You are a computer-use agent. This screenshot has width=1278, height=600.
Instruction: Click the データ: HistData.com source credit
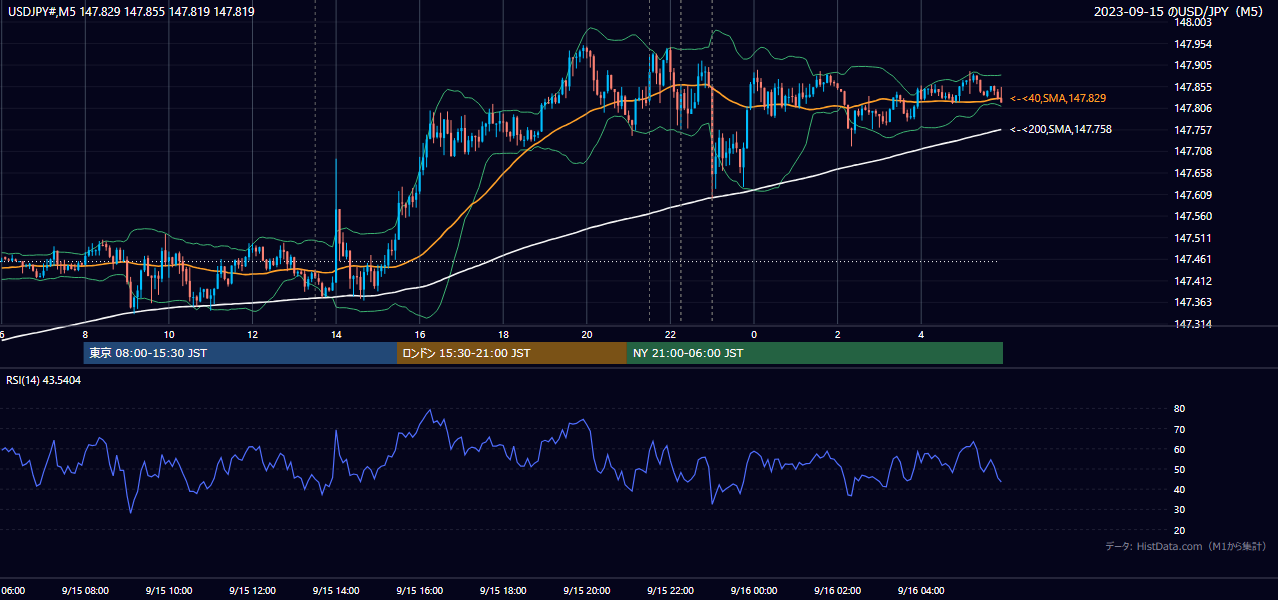tap(1186, 546)
